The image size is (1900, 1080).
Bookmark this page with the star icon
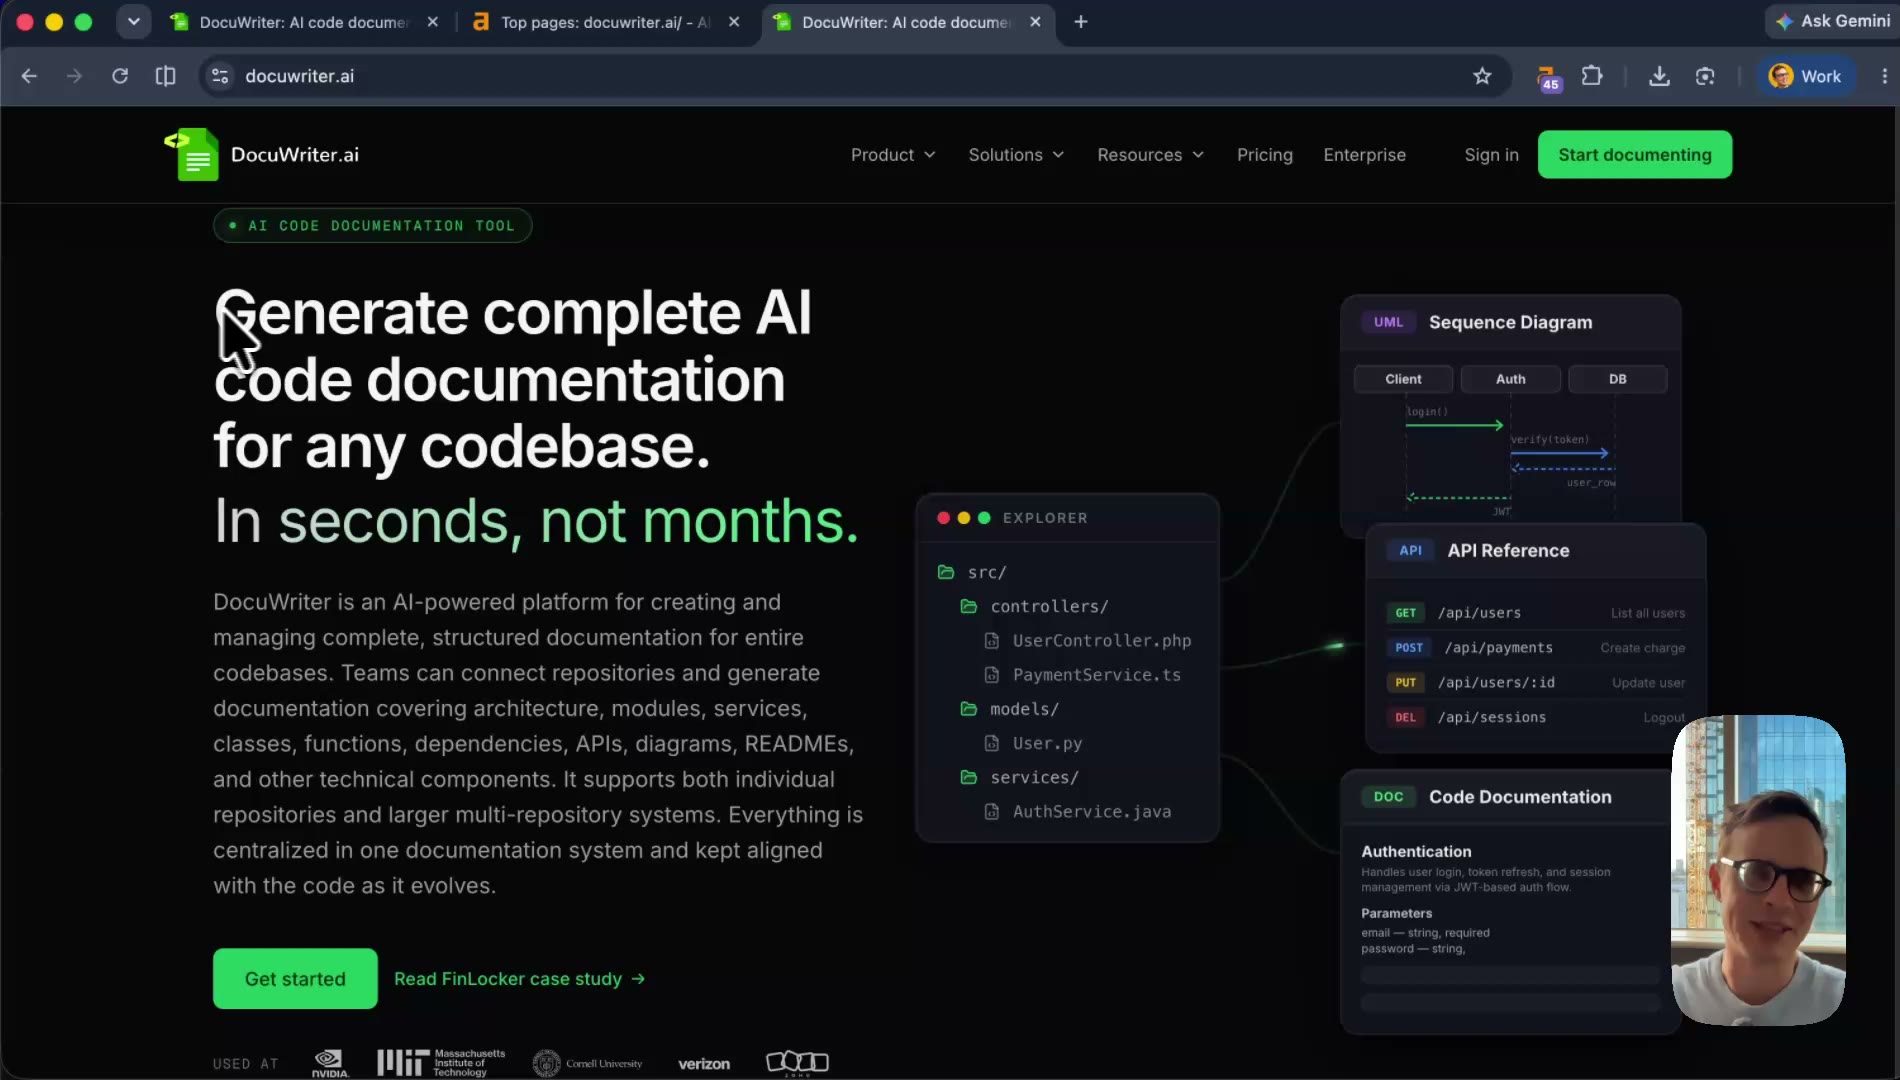coord(1482,76)
